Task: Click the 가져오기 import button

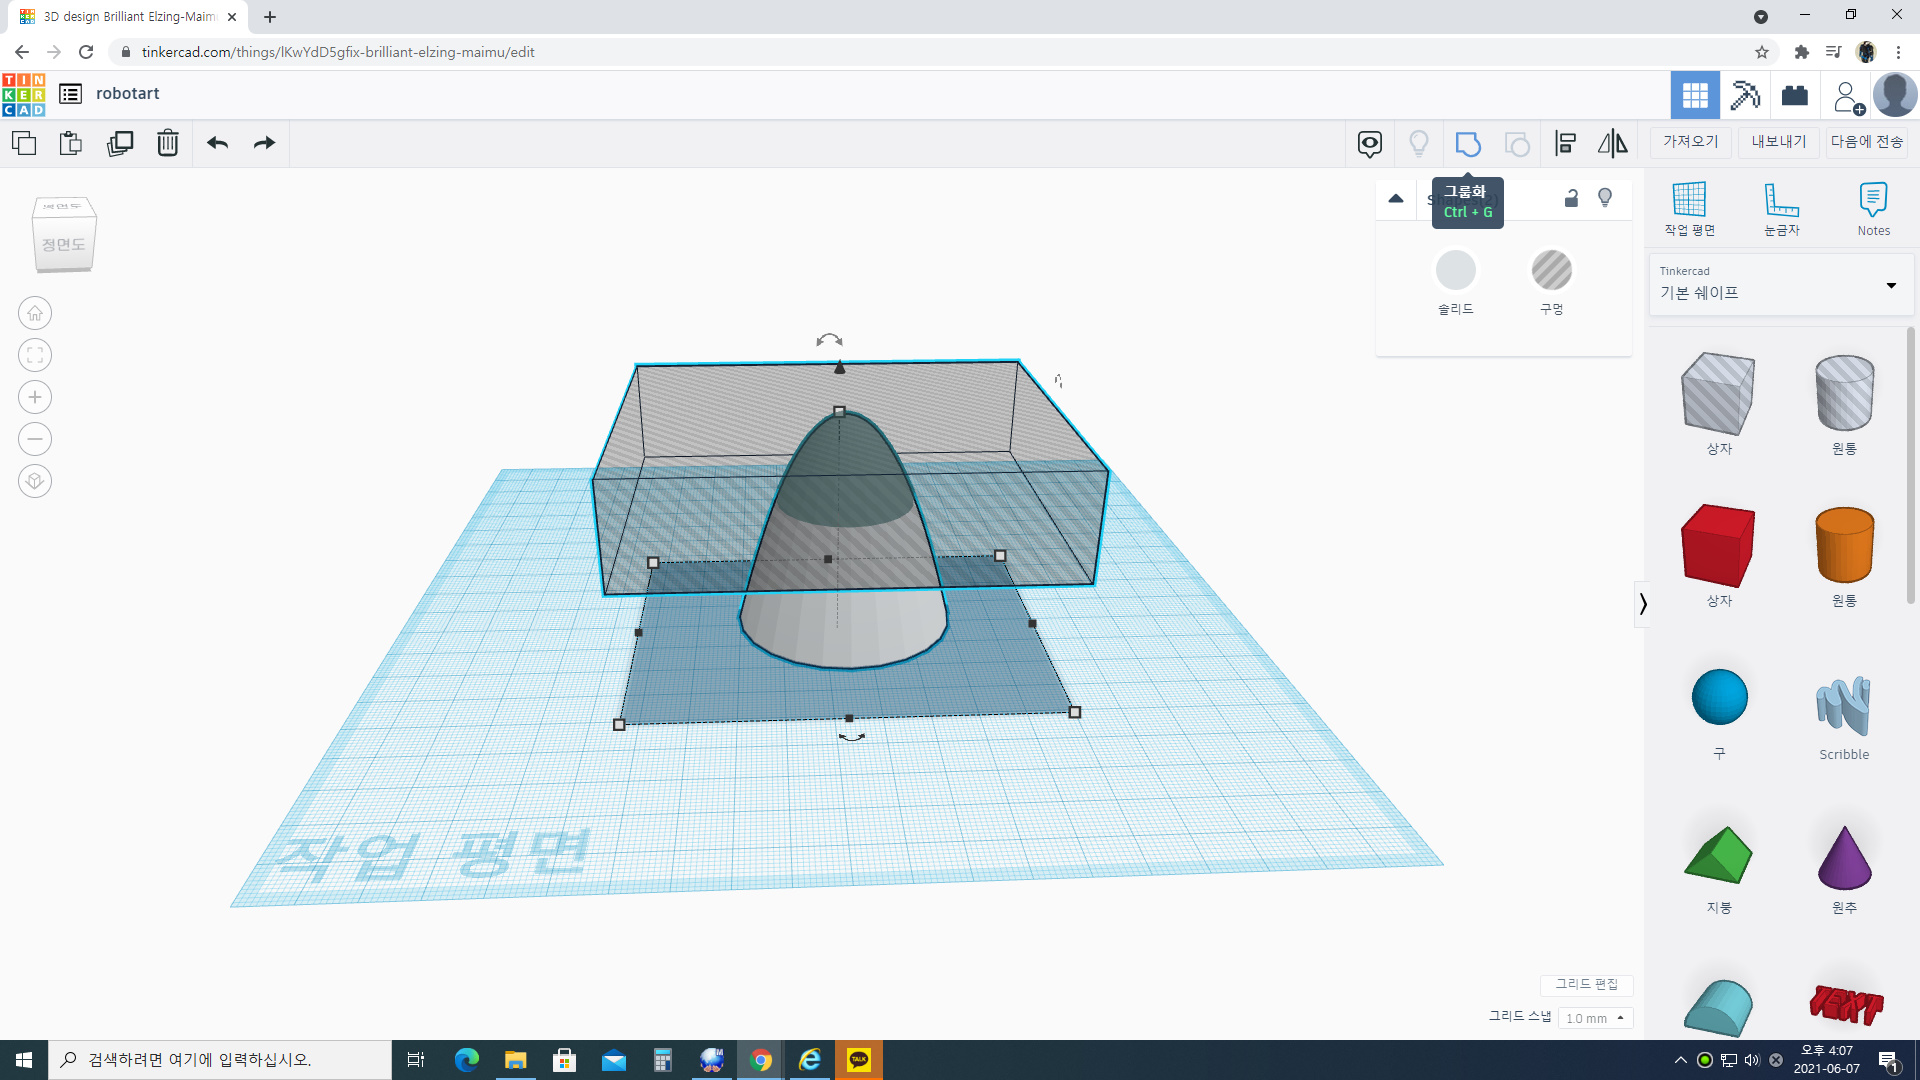Action: click(1690, 142)
